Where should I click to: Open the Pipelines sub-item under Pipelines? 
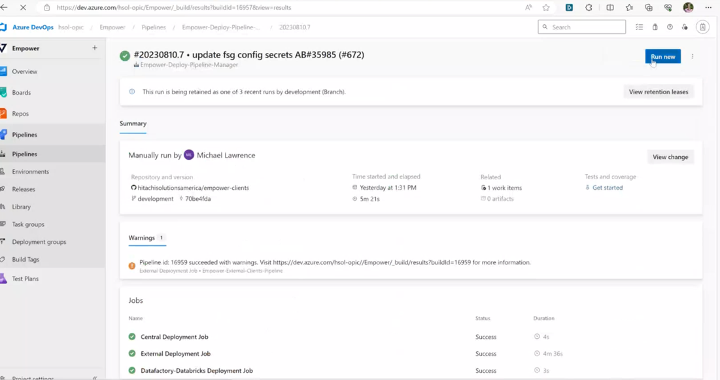click(x=24, y=154)
